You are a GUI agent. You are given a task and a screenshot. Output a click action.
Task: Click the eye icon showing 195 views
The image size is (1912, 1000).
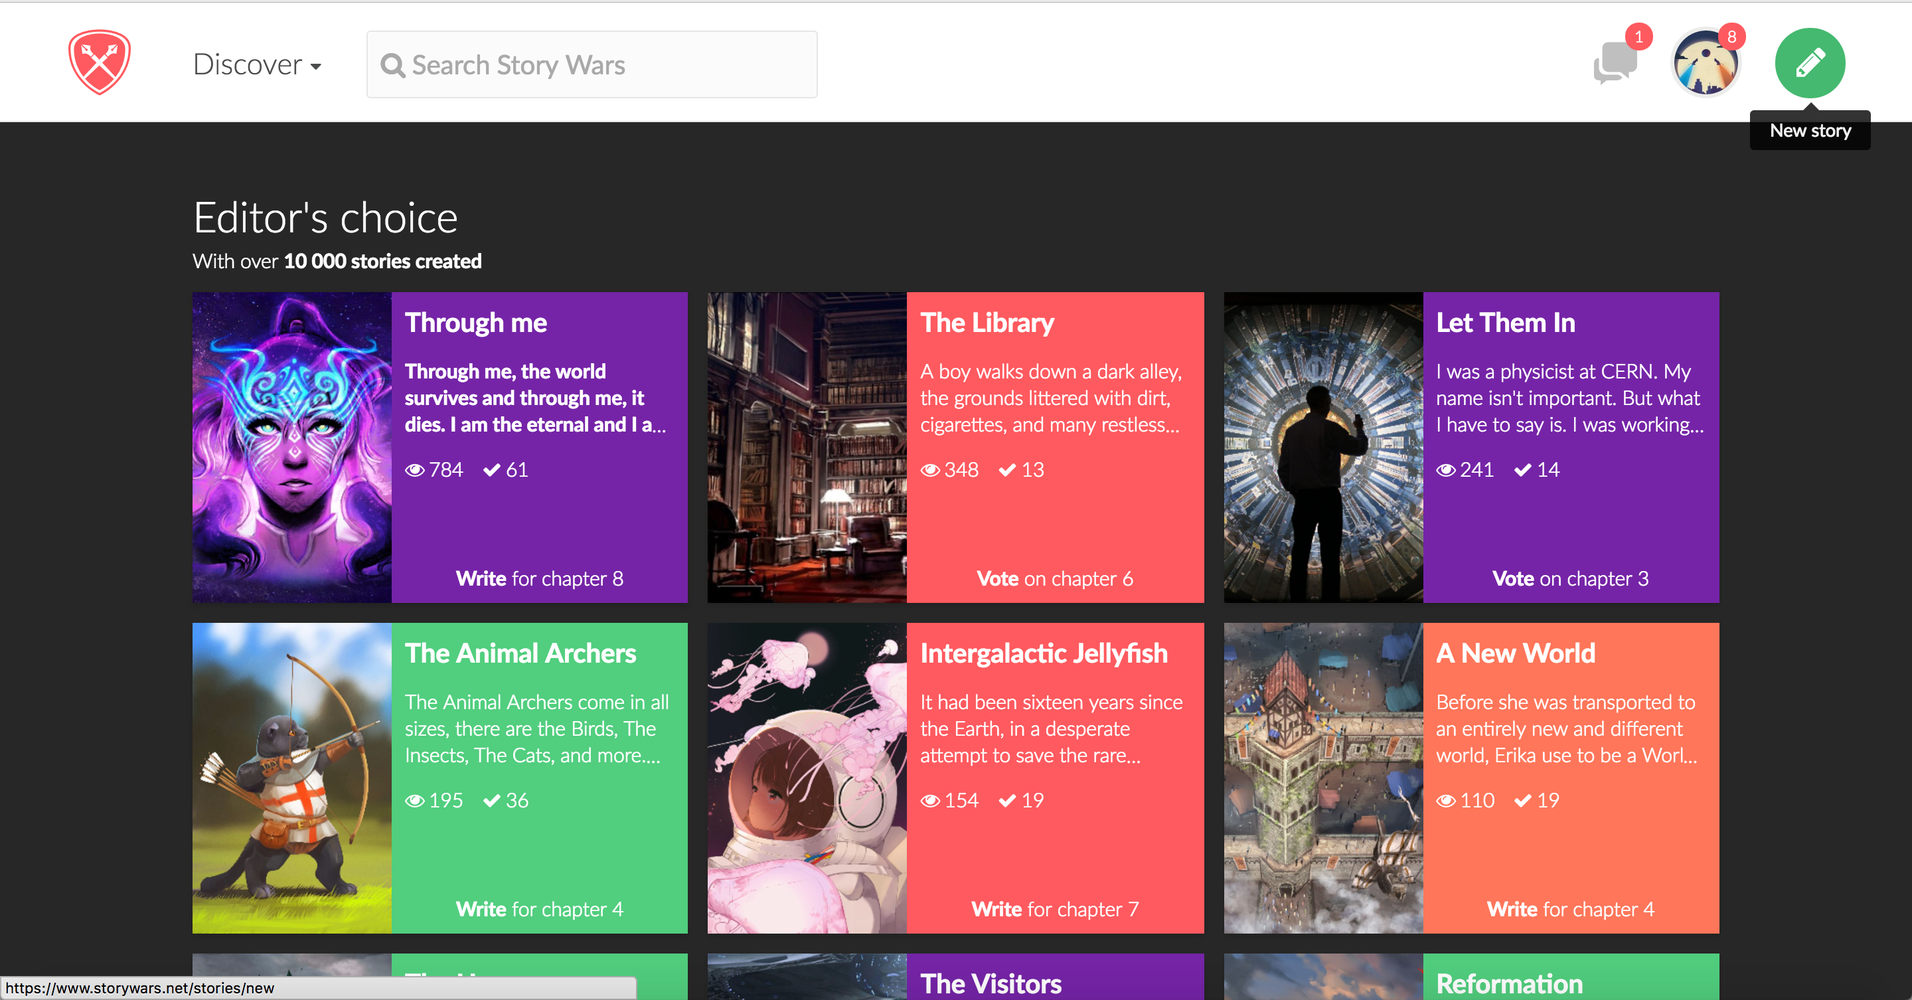(415, 801)
